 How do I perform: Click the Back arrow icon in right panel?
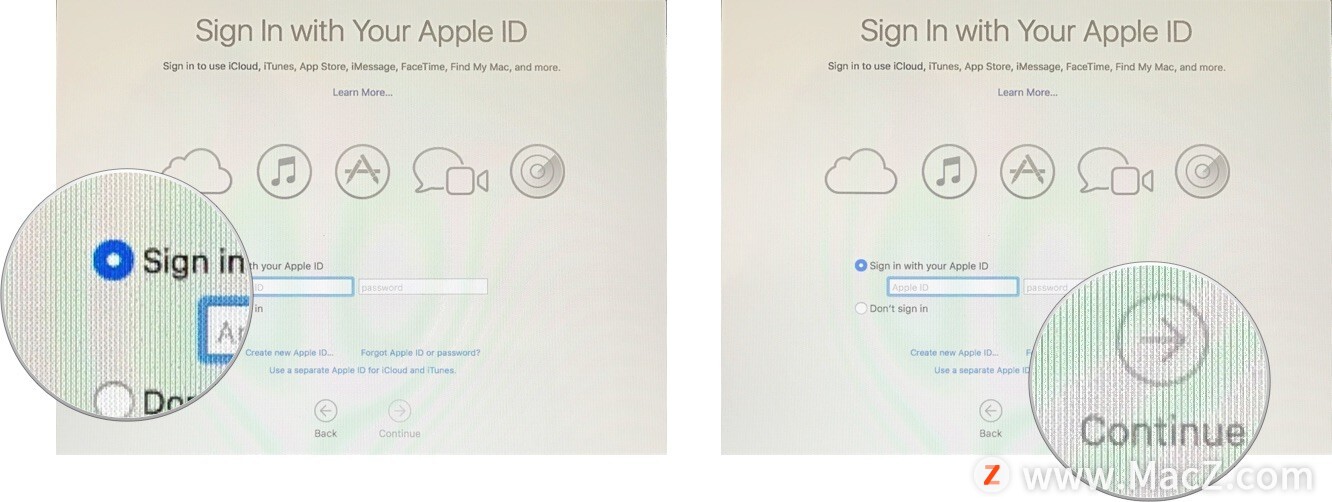click(x=990, y=410)
